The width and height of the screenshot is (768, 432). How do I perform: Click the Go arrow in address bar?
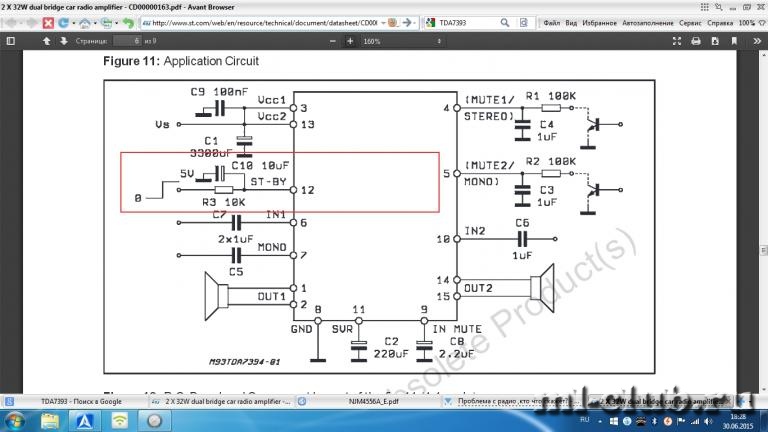tap(407, 23)
